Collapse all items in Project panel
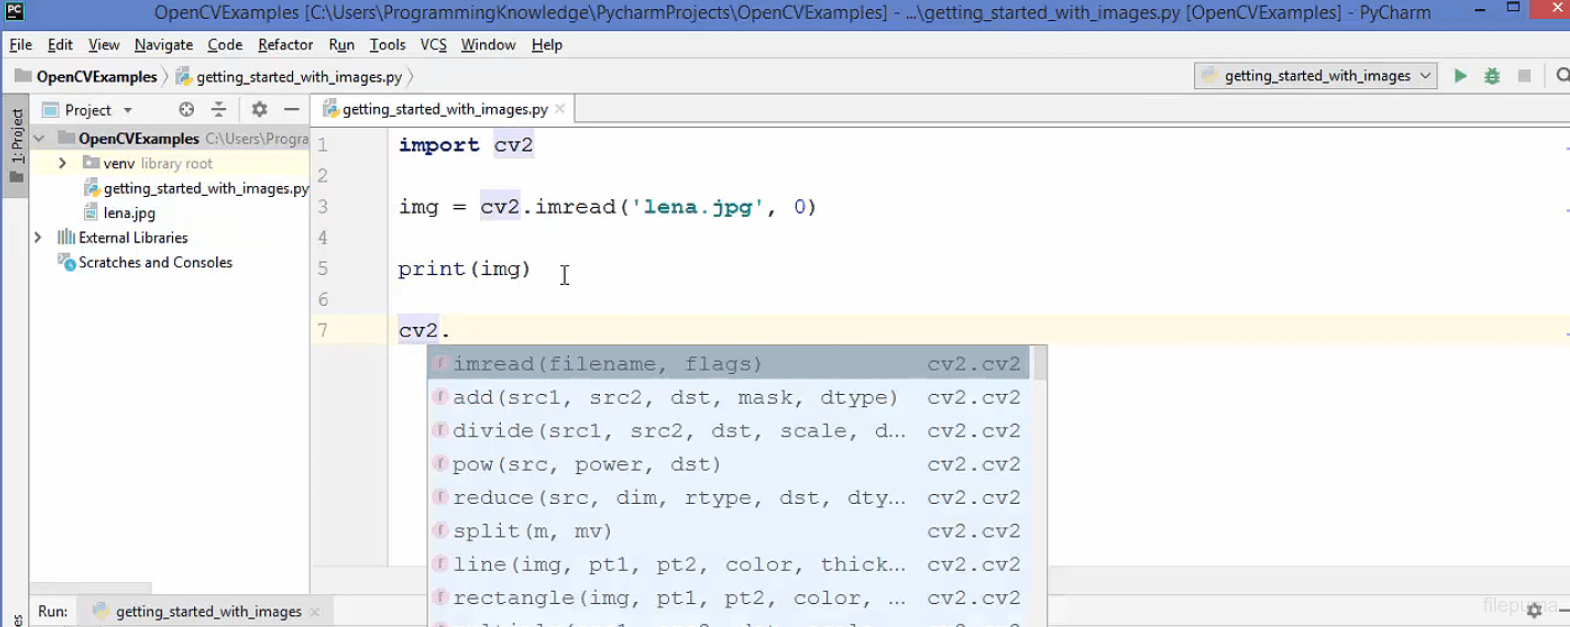The image size is (1570, 627). (x=219, y=110)
